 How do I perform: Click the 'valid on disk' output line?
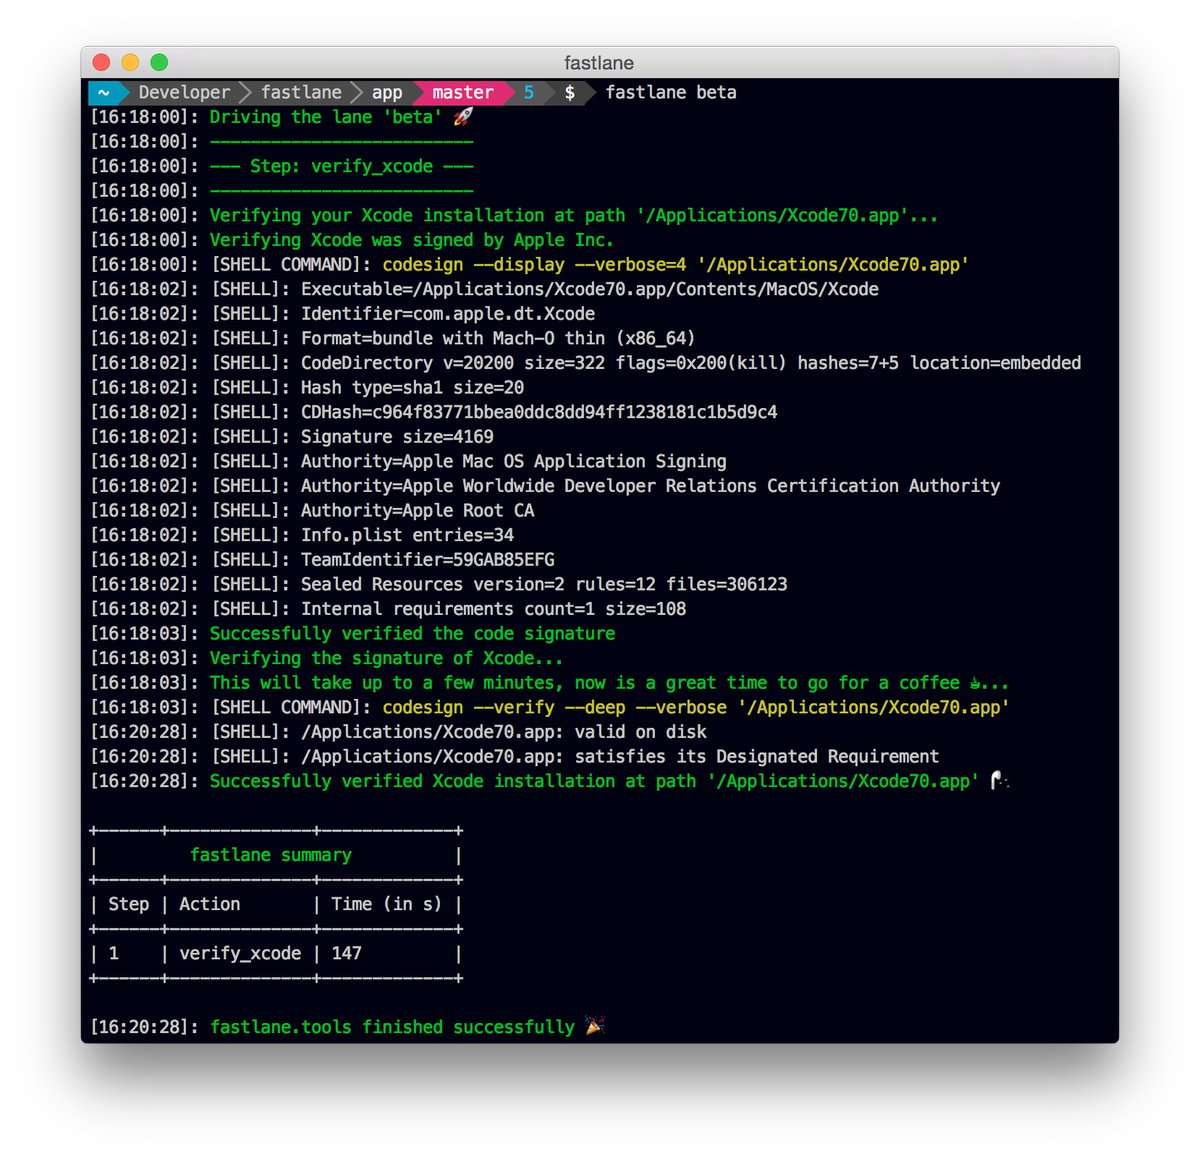click(x=504, y=732)
